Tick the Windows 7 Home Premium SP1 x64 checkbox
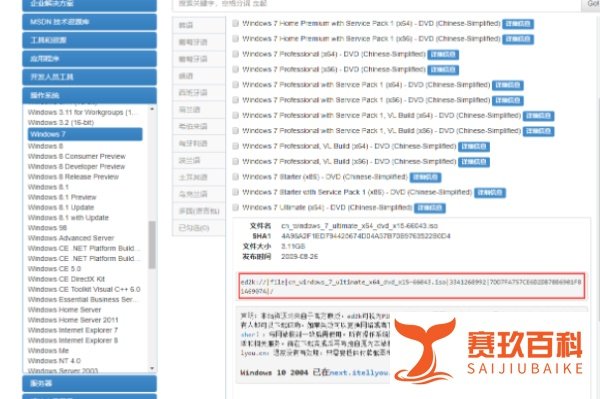The width and height of the screenshot is (600, 399). coord(235,23)
